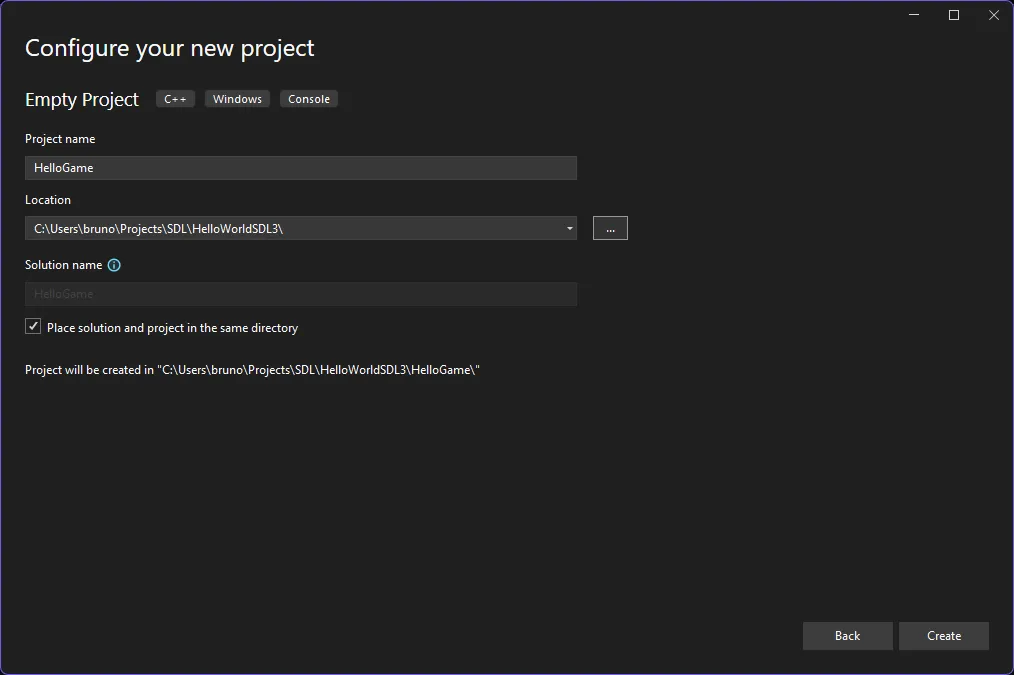Screen dimensions: 1014x675
Task: Click the disabled Solution name field
Action: [300, 294]
